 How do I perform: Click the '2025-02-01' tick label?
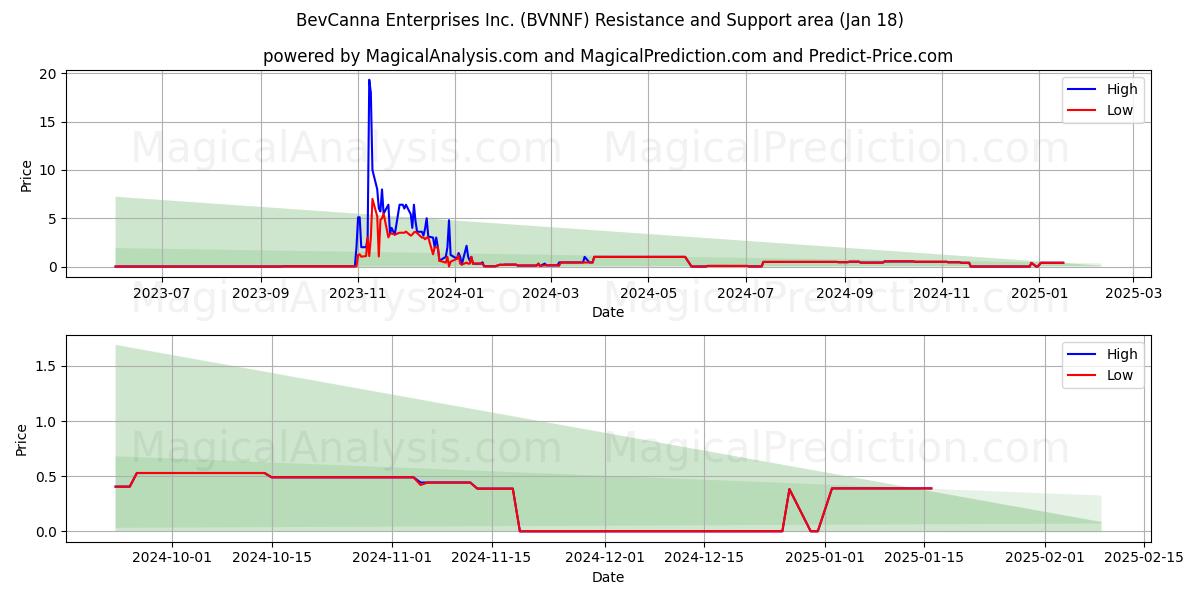click(1045, 558)
